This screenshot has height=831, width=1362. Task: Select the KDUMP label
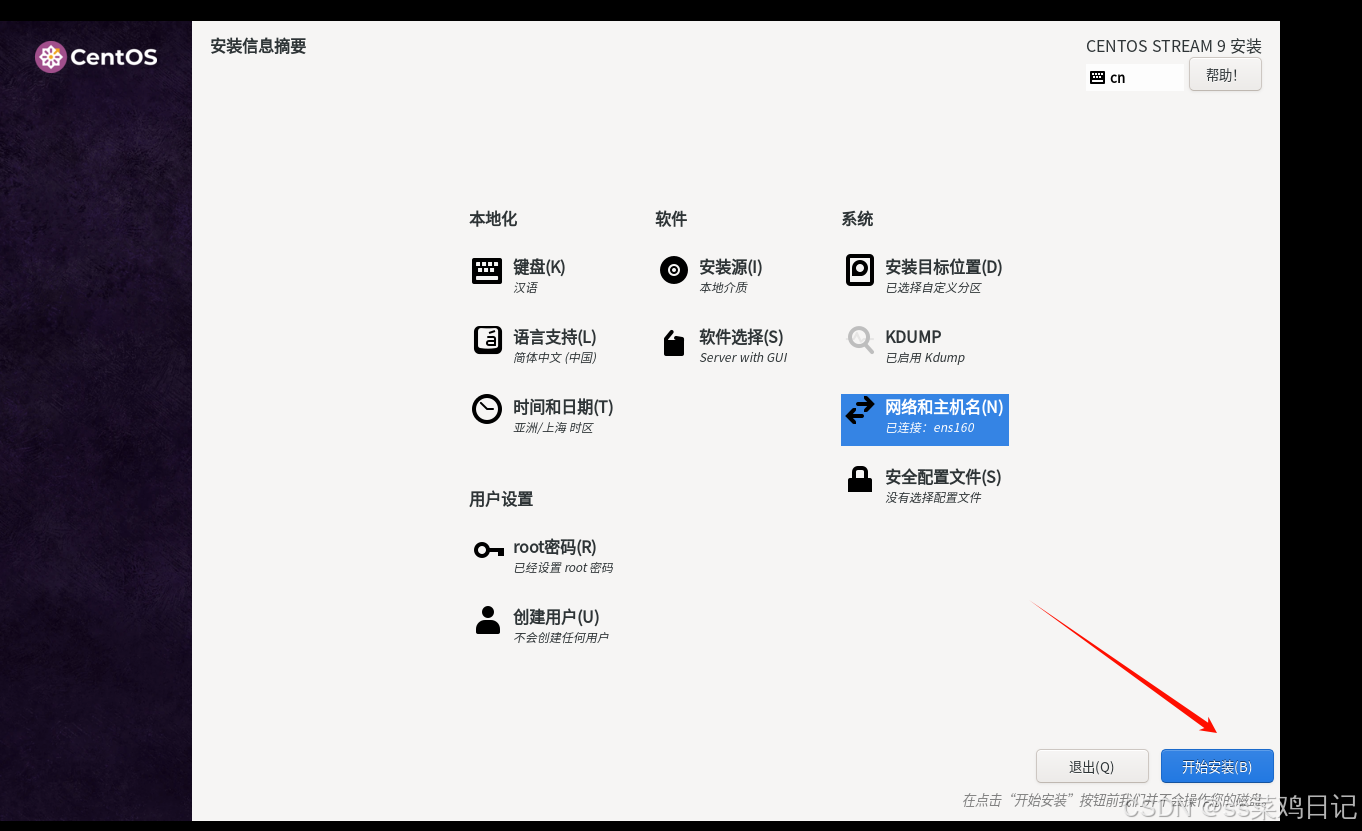coord(913,337)
